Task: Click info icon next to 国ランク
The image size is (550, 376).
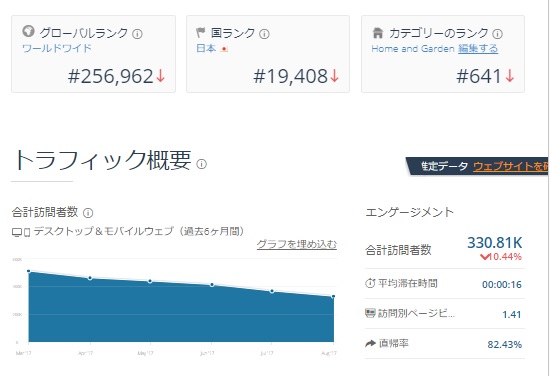Action: [x=264, y=34]
